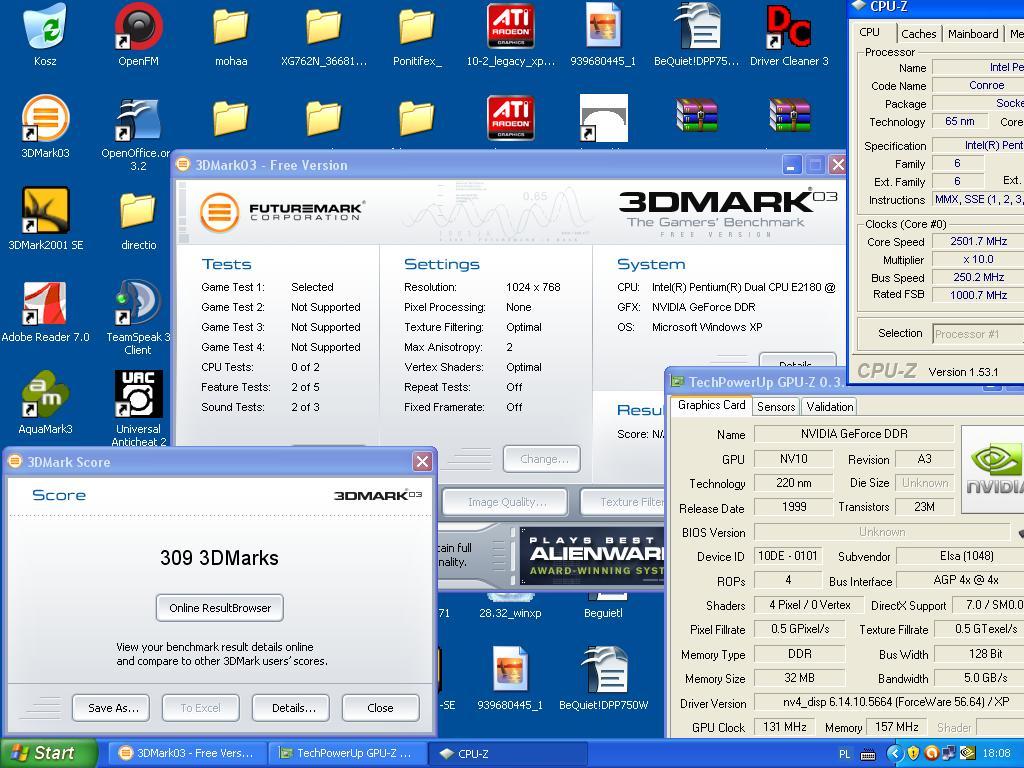Click the keyboard tray icon
Image resolution: width=1024 pixels, height=768 pixels.
point(868,754)
